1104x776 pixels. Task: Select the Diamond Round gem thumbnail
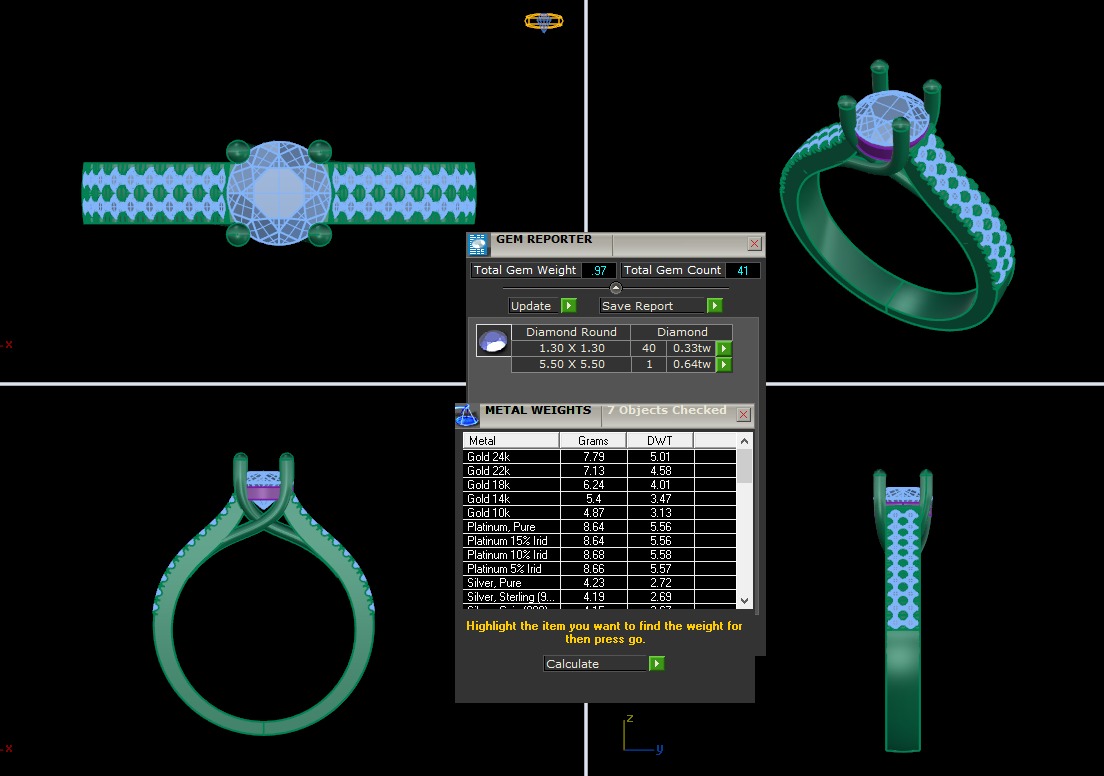coord(493,341)
